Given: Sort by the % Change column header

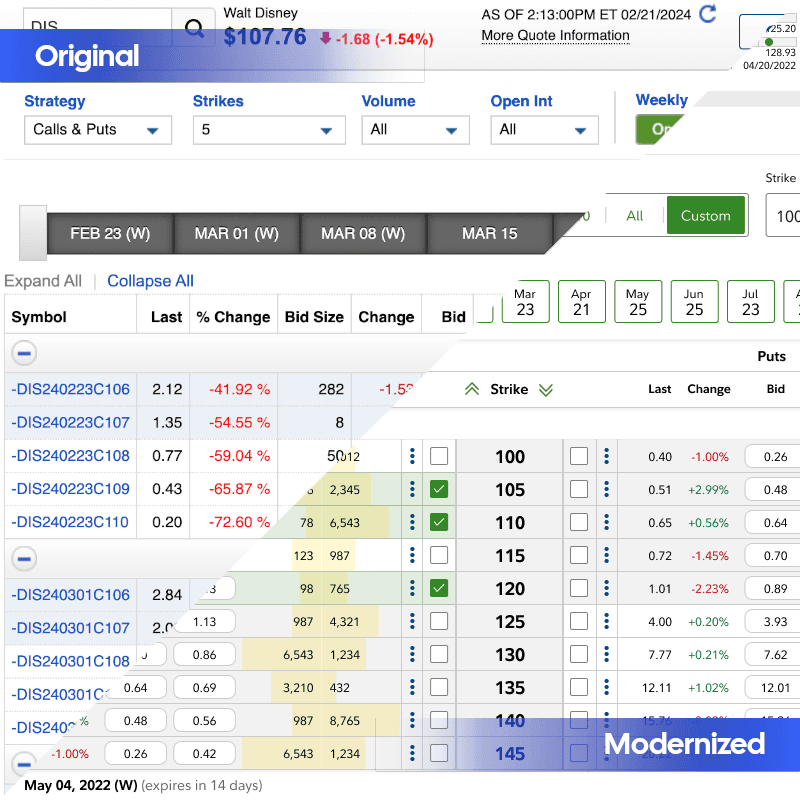Looking at the screenshot, I should pos(233,317).
